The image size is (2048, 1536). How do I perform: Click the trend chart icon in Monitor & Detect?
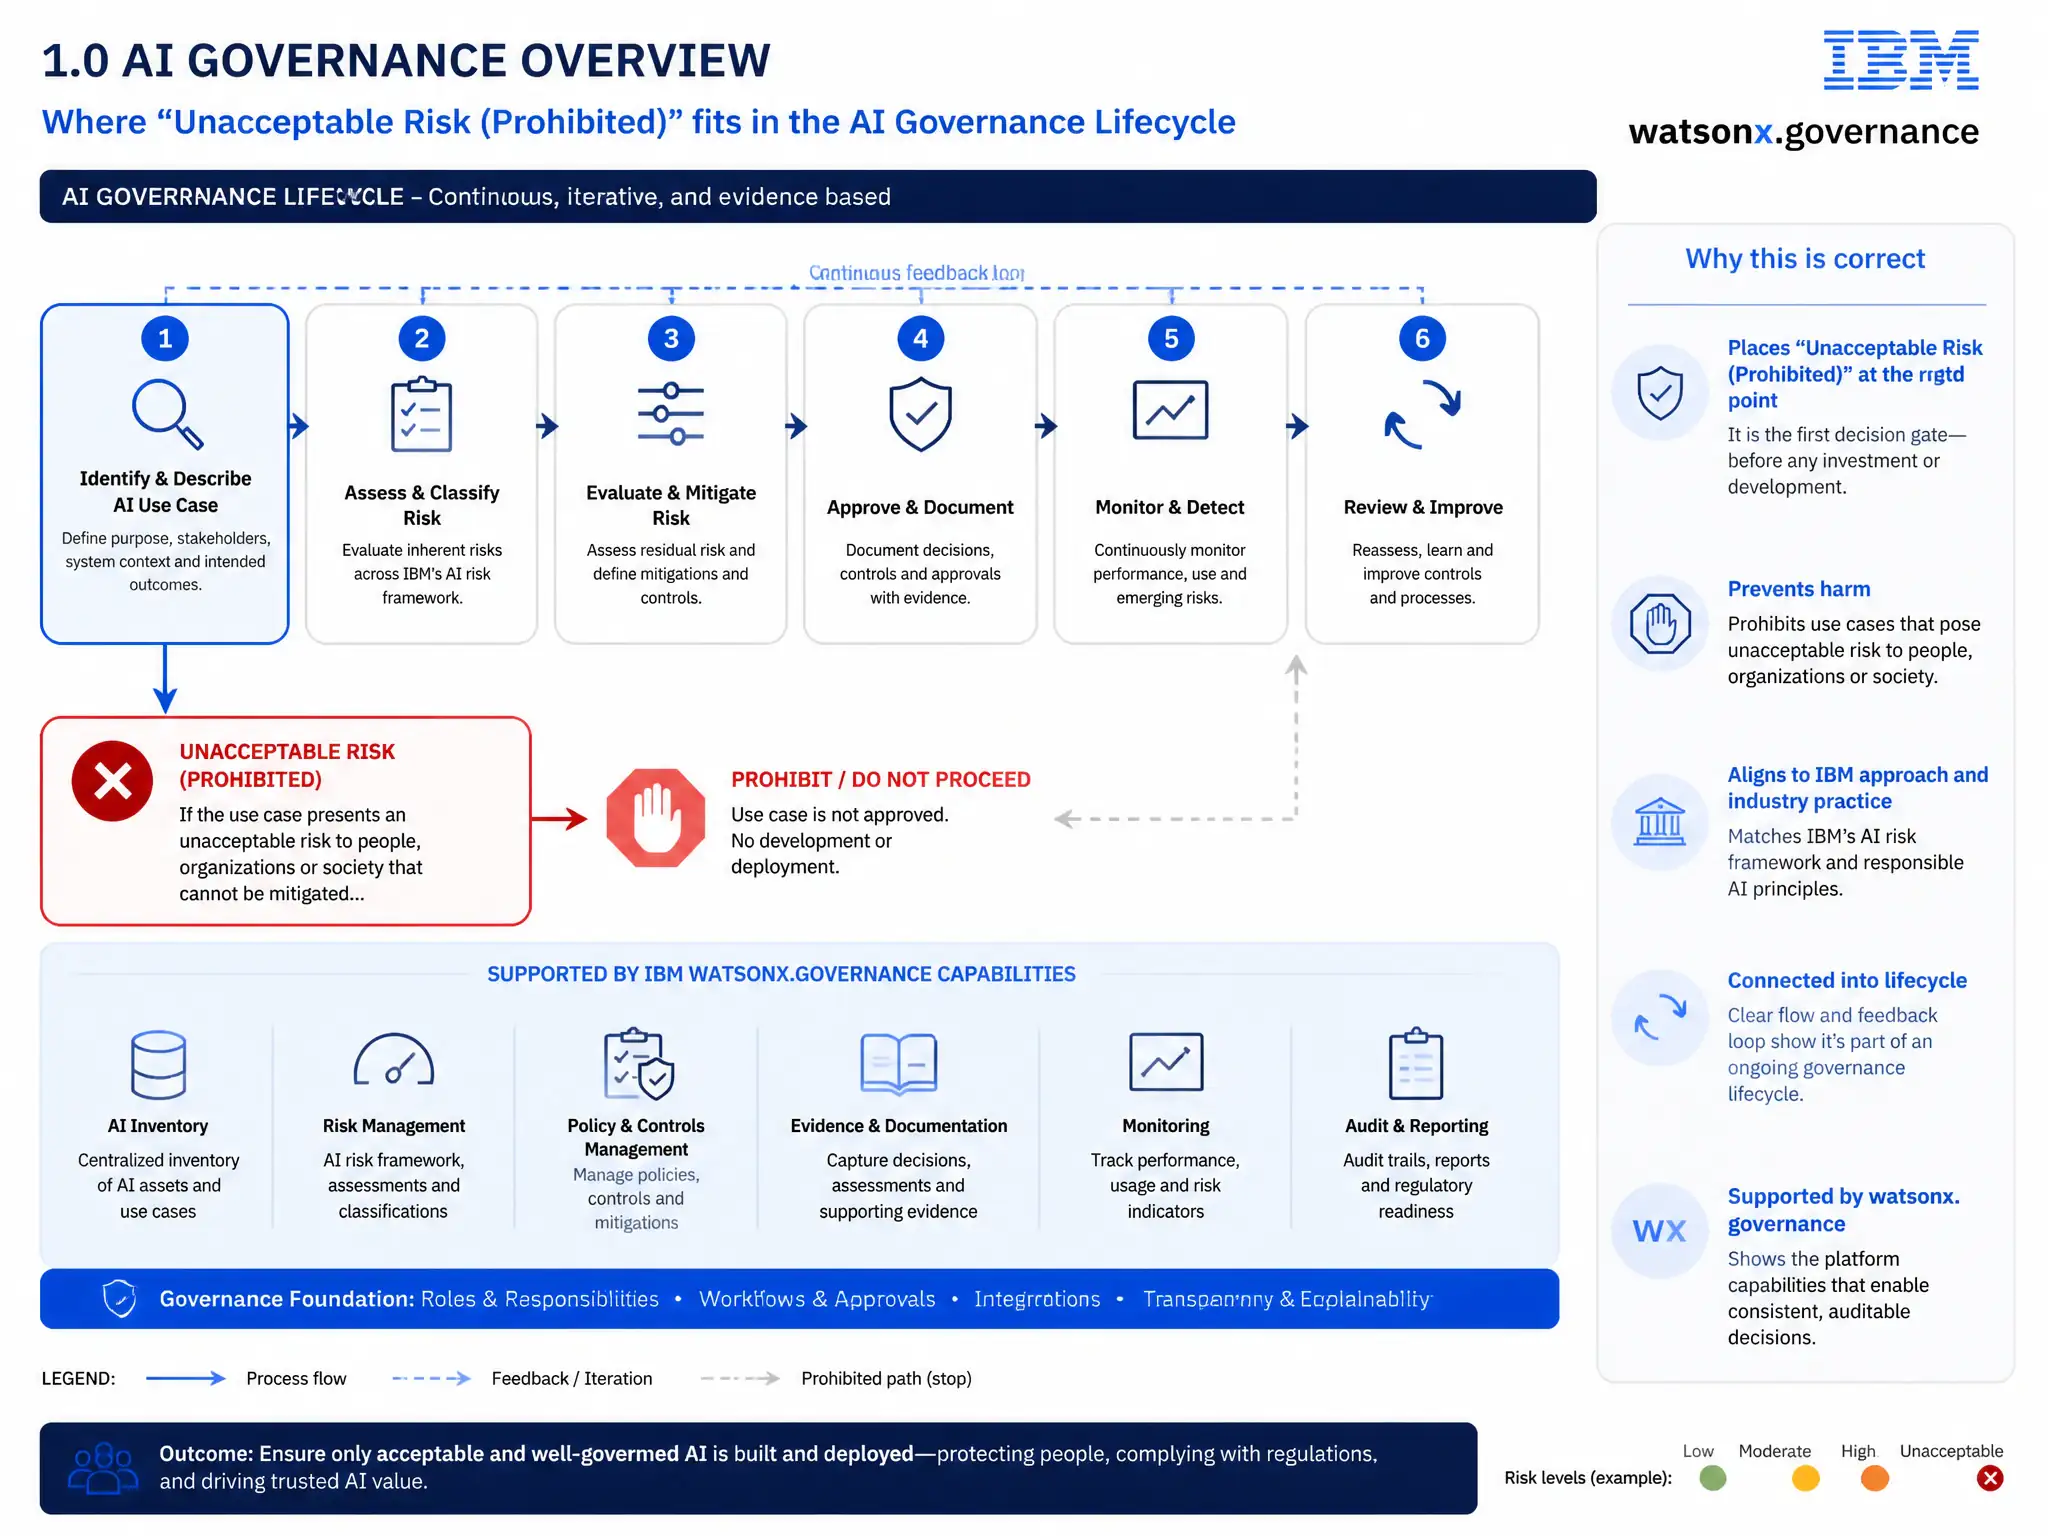coord(1170,410)
